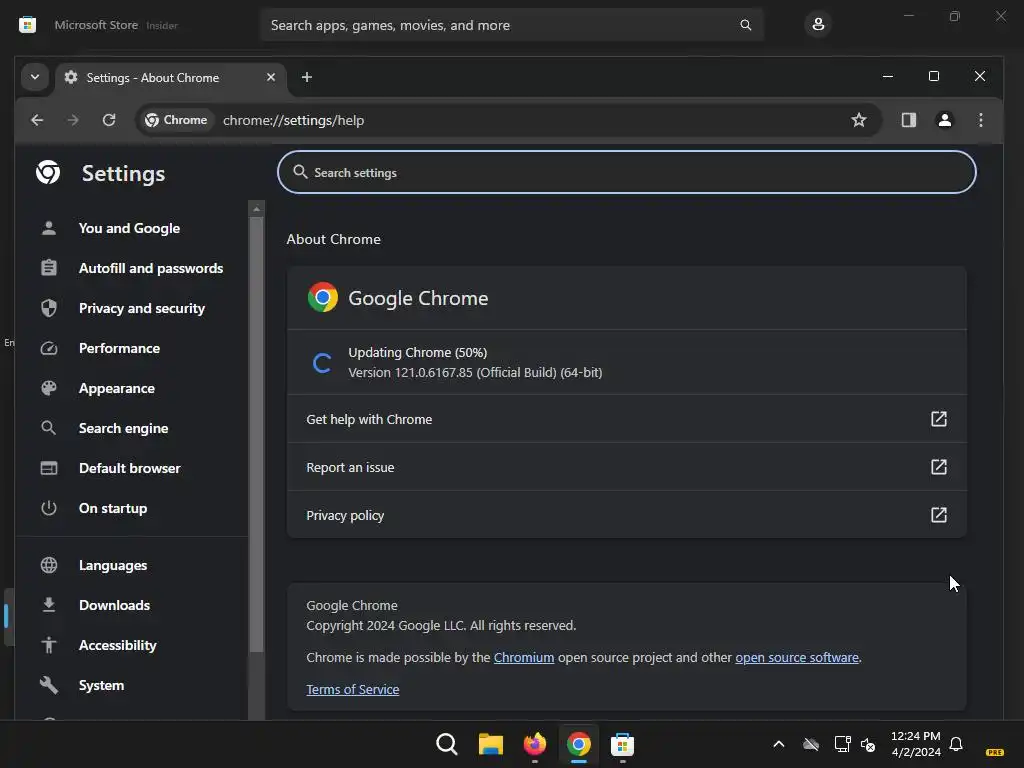
Task: Open the taskbar clock and date
Action: (916, 744)
